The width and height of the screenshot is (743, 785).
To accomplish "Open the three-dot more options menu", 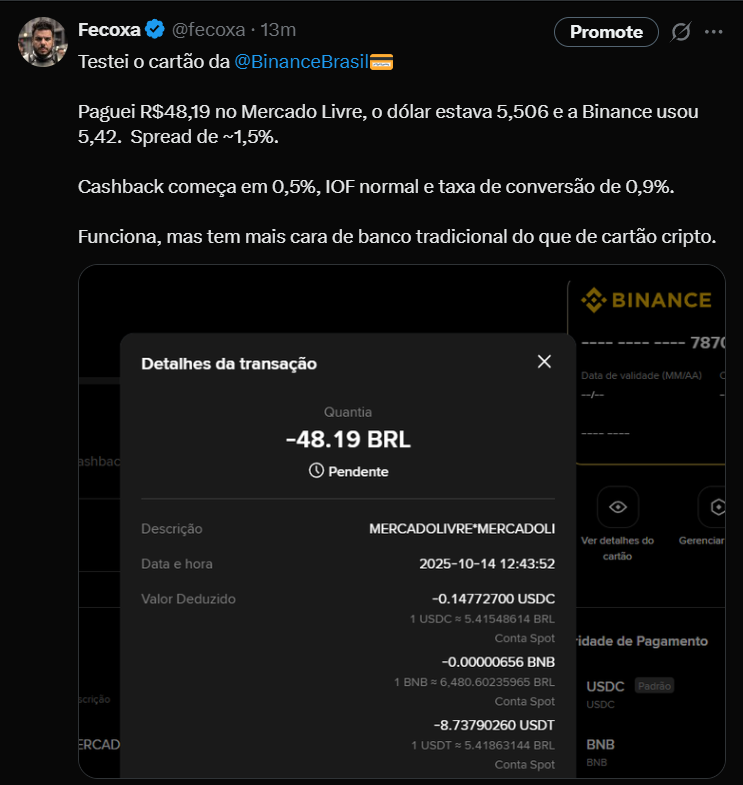I will pyautogui.click(x=713, y=32).
